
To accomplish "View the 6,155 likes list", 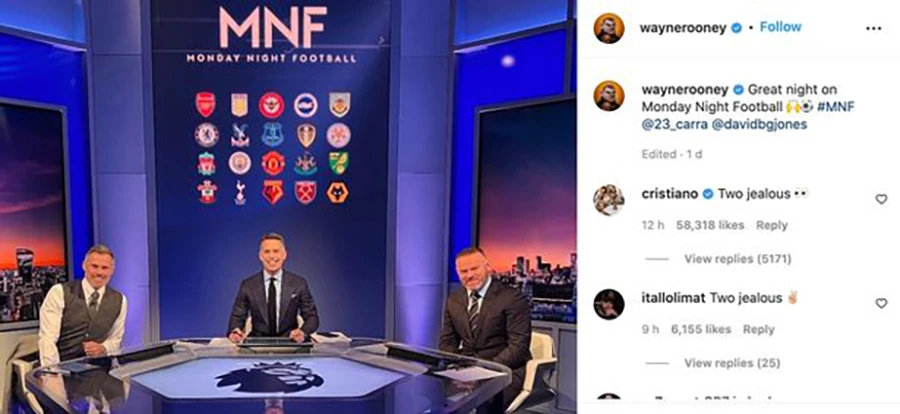I will coord(701,330).
